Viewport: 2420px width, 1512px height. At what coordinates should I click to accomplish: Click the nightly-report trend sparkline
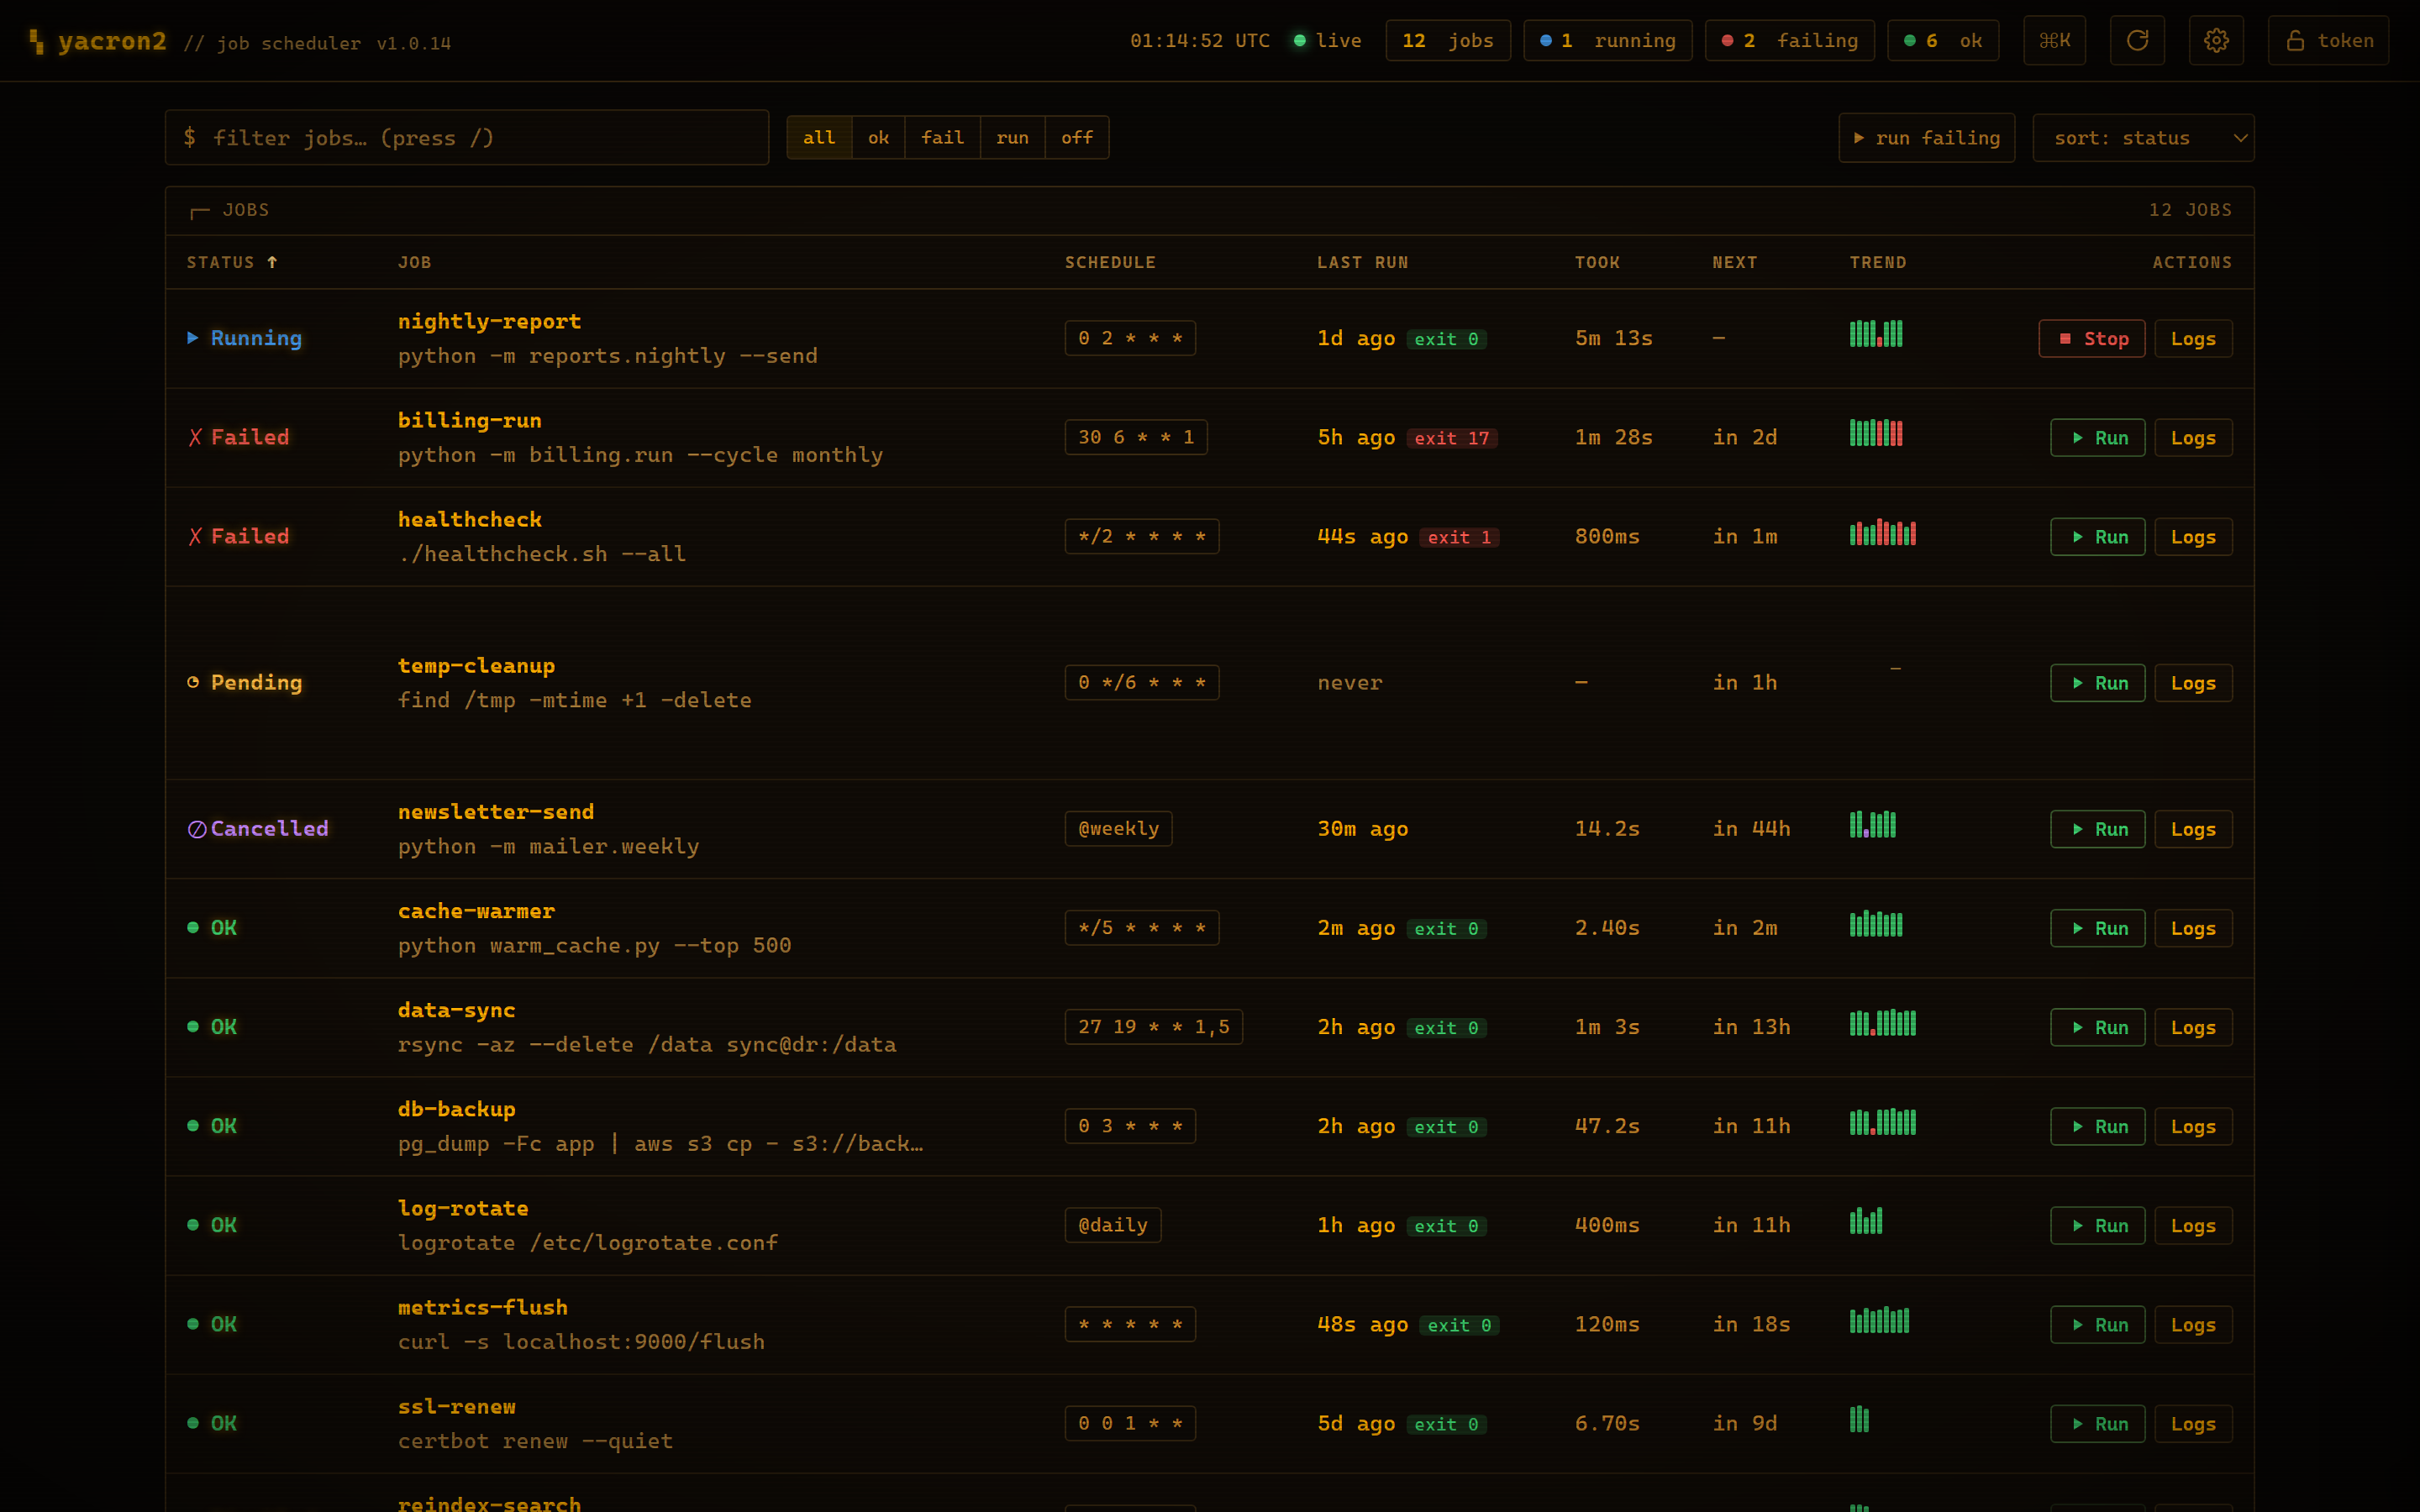click(1876, 333)
